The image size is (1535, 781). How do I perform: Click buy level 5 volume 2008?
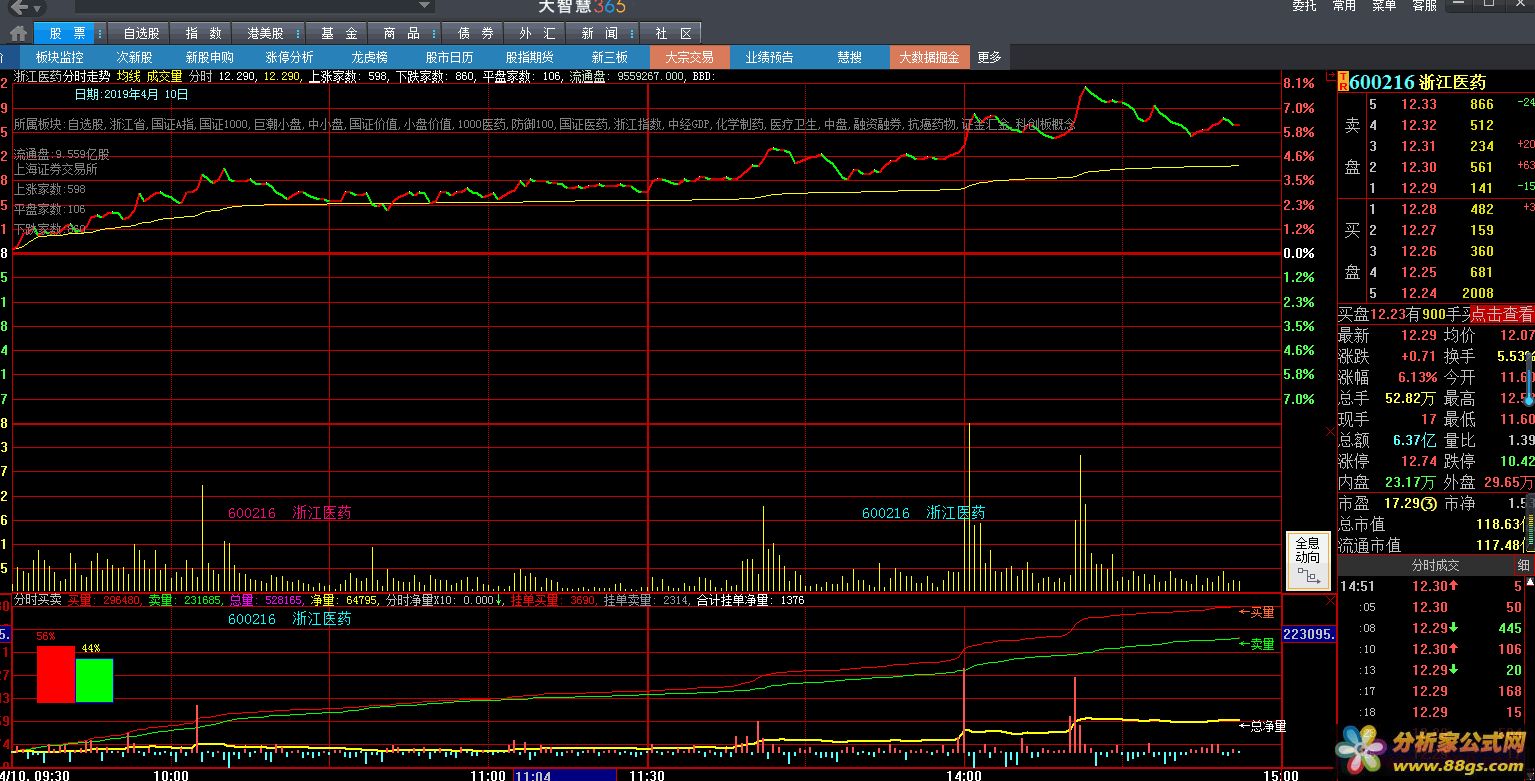click(x=1477, y=293)
